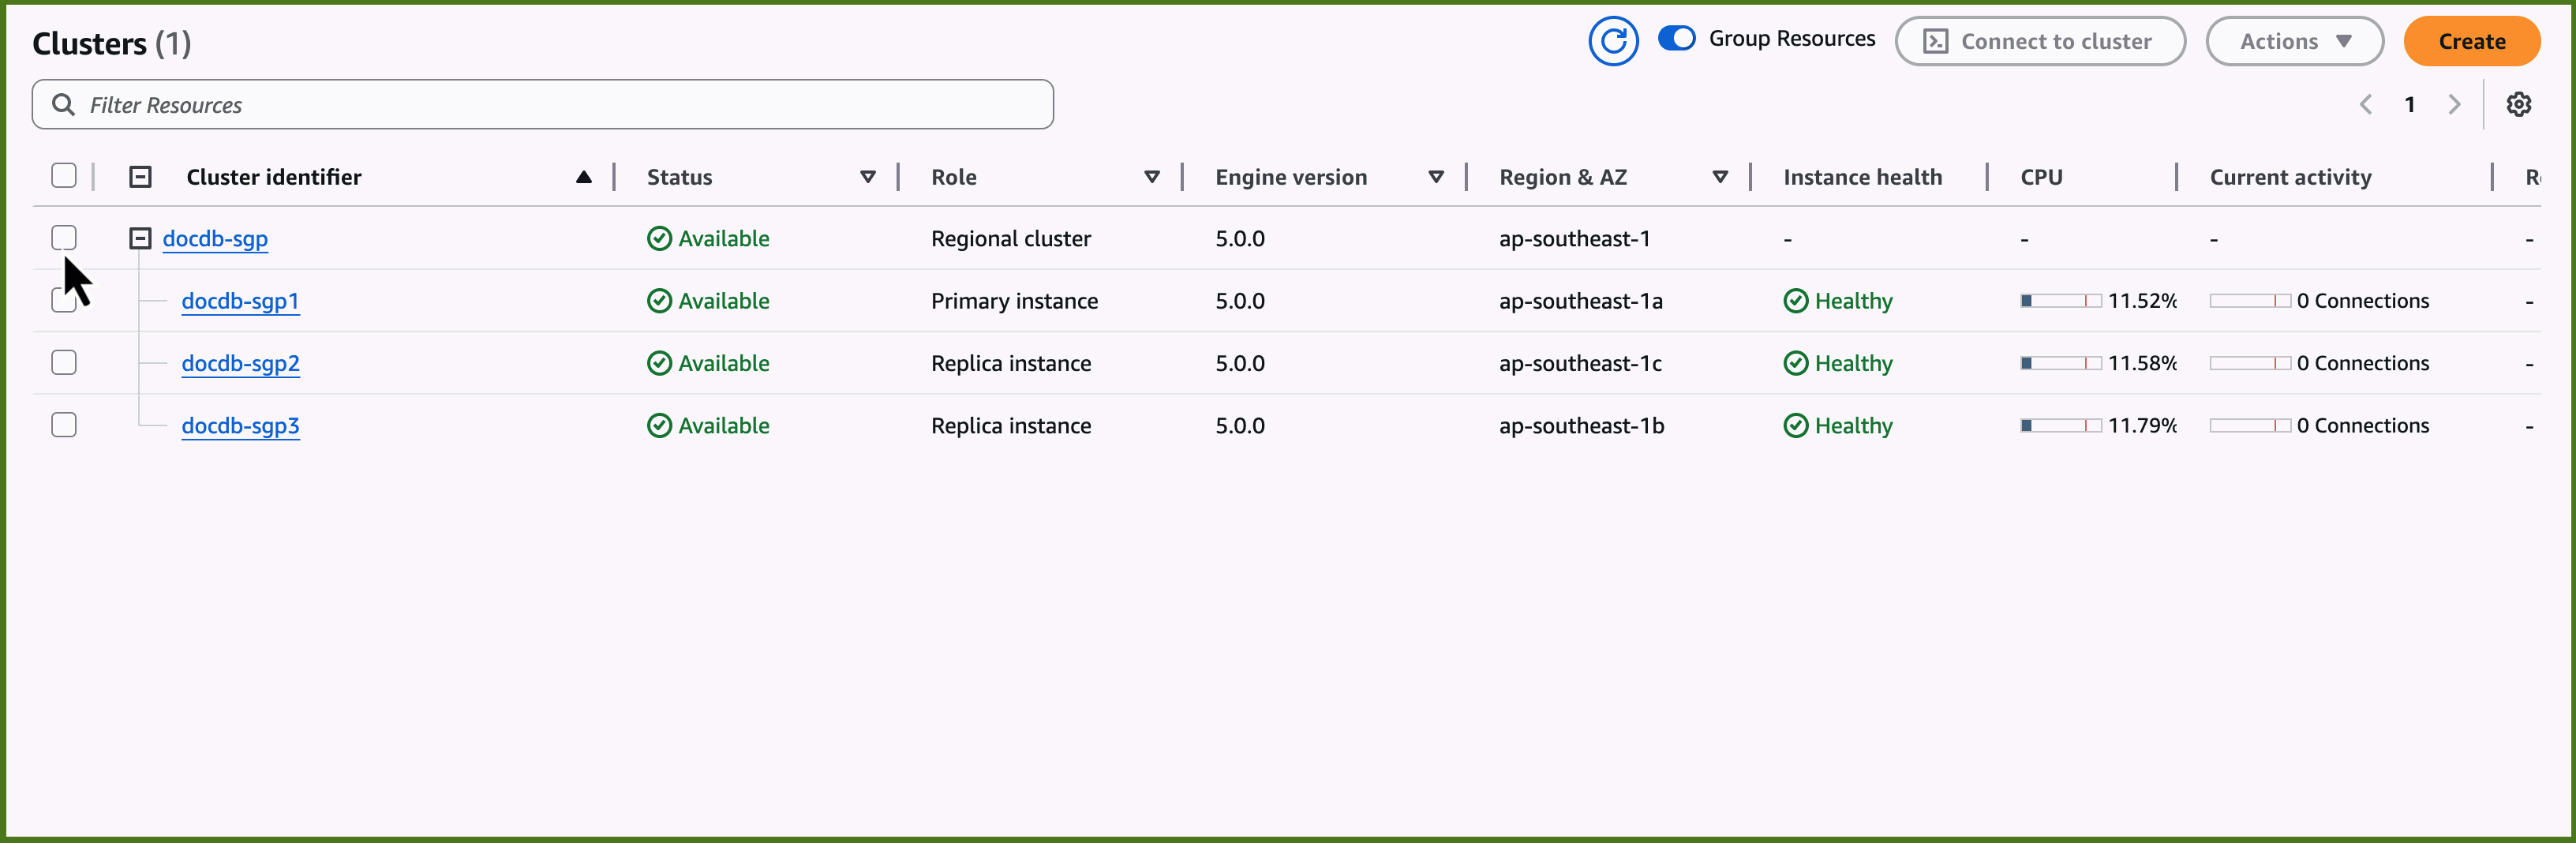Click the search magnifier icon

pyautogui.click(x=63, y=105)
